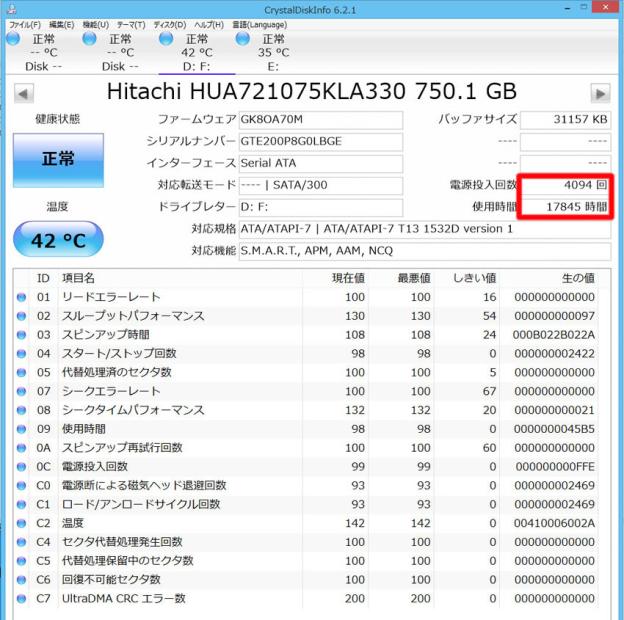Click the firmware field GK8OA70M
This screenshot has width=624, height=620.
[x=320, y=119]
